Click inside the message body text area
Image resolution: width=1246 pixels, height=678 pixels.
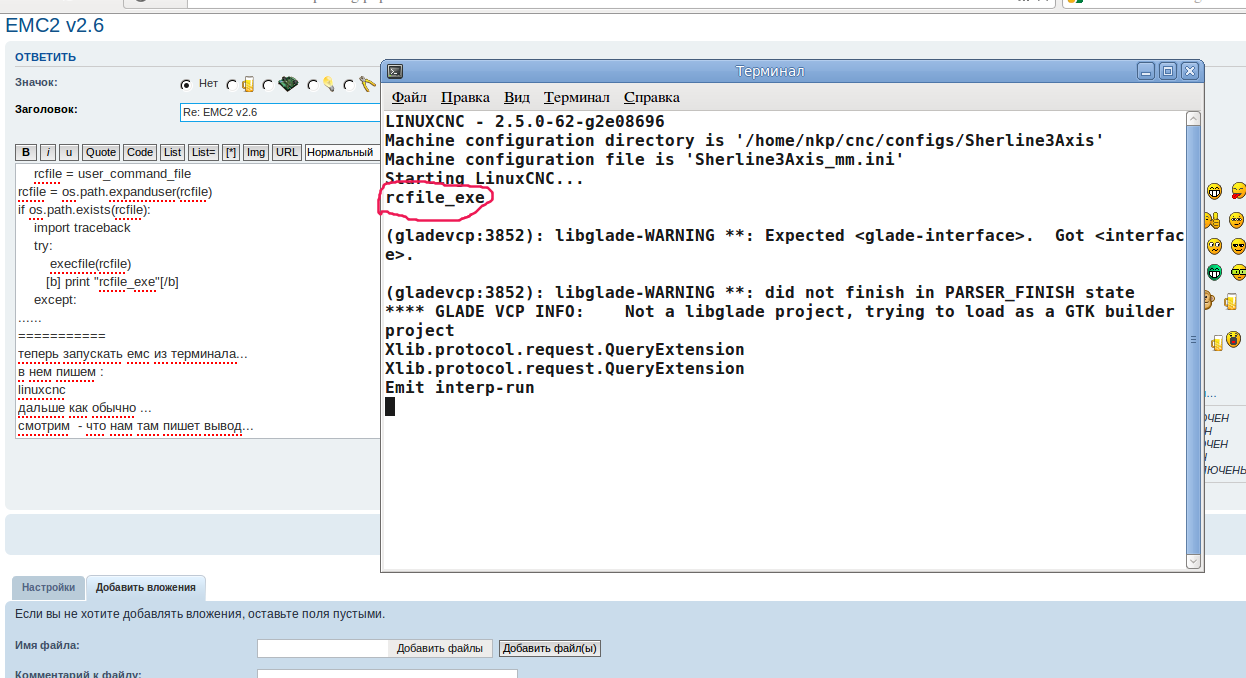(x=198, y=302)
